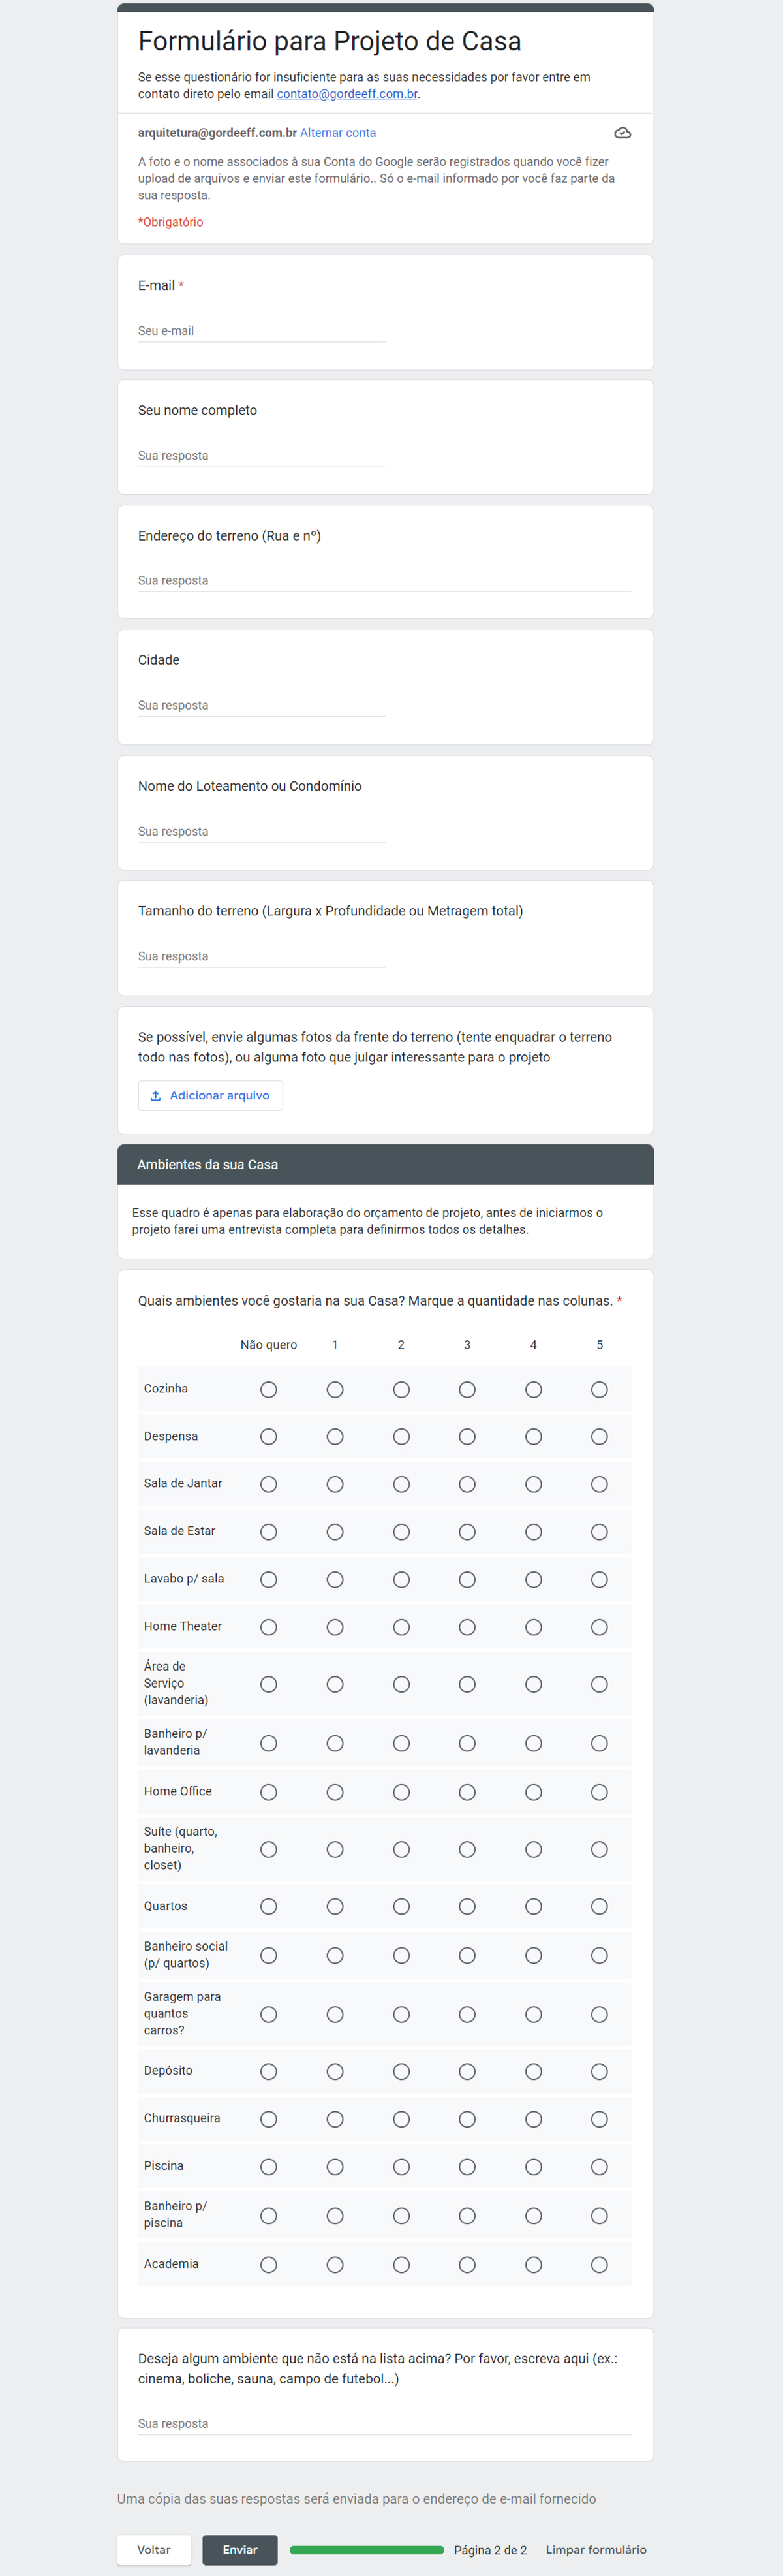
Task: Choose 1 for the Piscina row
Action: (335, 2167)
